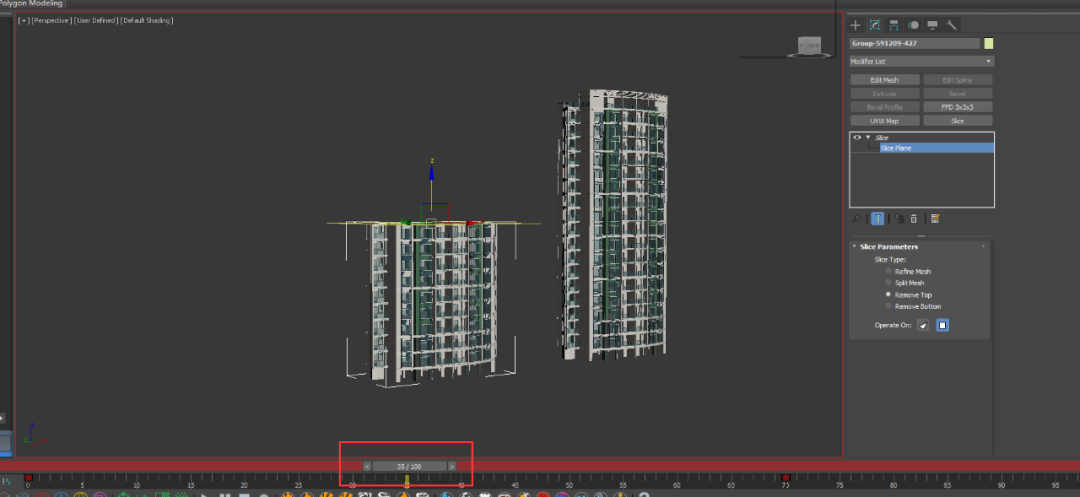Image resolution: width=1080 pixels, height=497 pixels.
Task: Open the Motion command panel
Action: [913, 25]
